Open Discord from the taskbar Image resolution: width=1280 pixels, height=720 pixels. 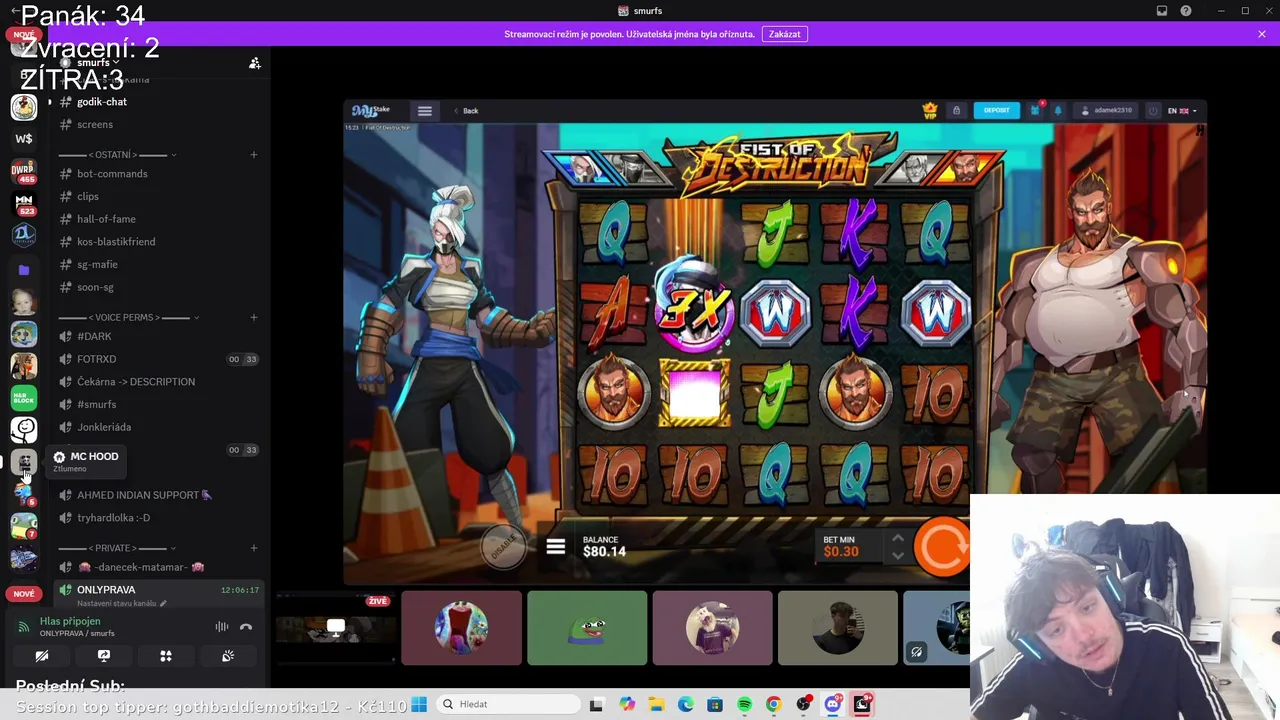tap(832, 705)
